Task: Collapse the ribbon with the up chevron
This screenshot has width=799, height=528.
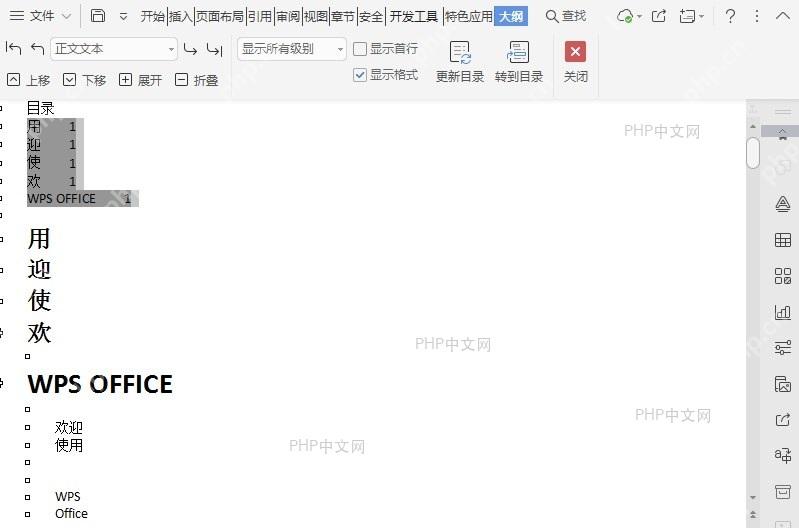Action: click(x=783, y=16)
